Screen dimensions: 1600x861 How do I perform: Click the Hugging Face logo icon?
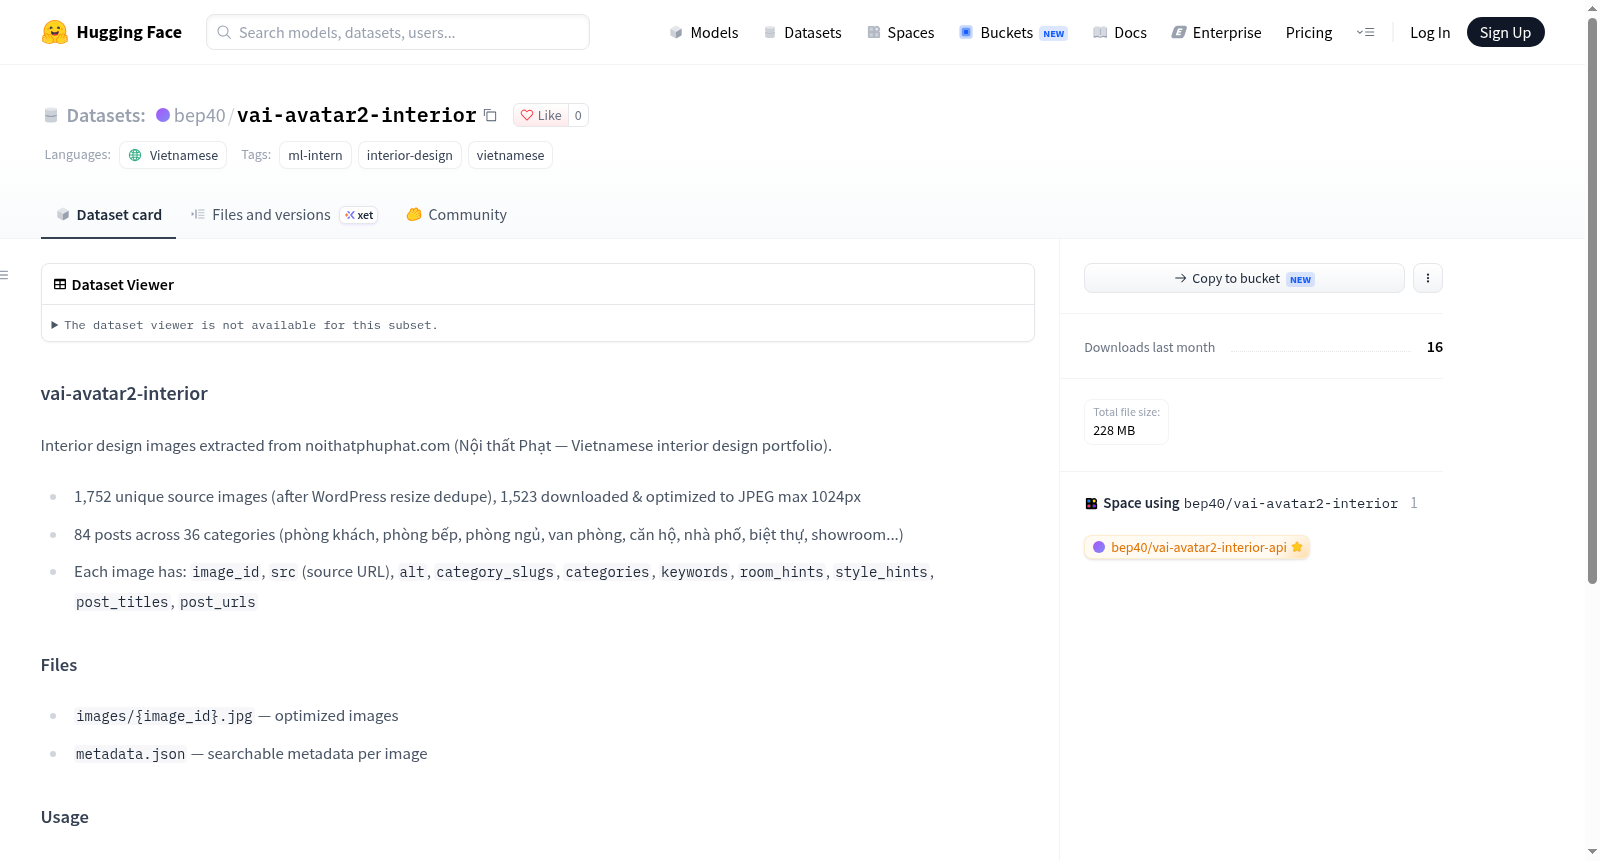(55, 32)
